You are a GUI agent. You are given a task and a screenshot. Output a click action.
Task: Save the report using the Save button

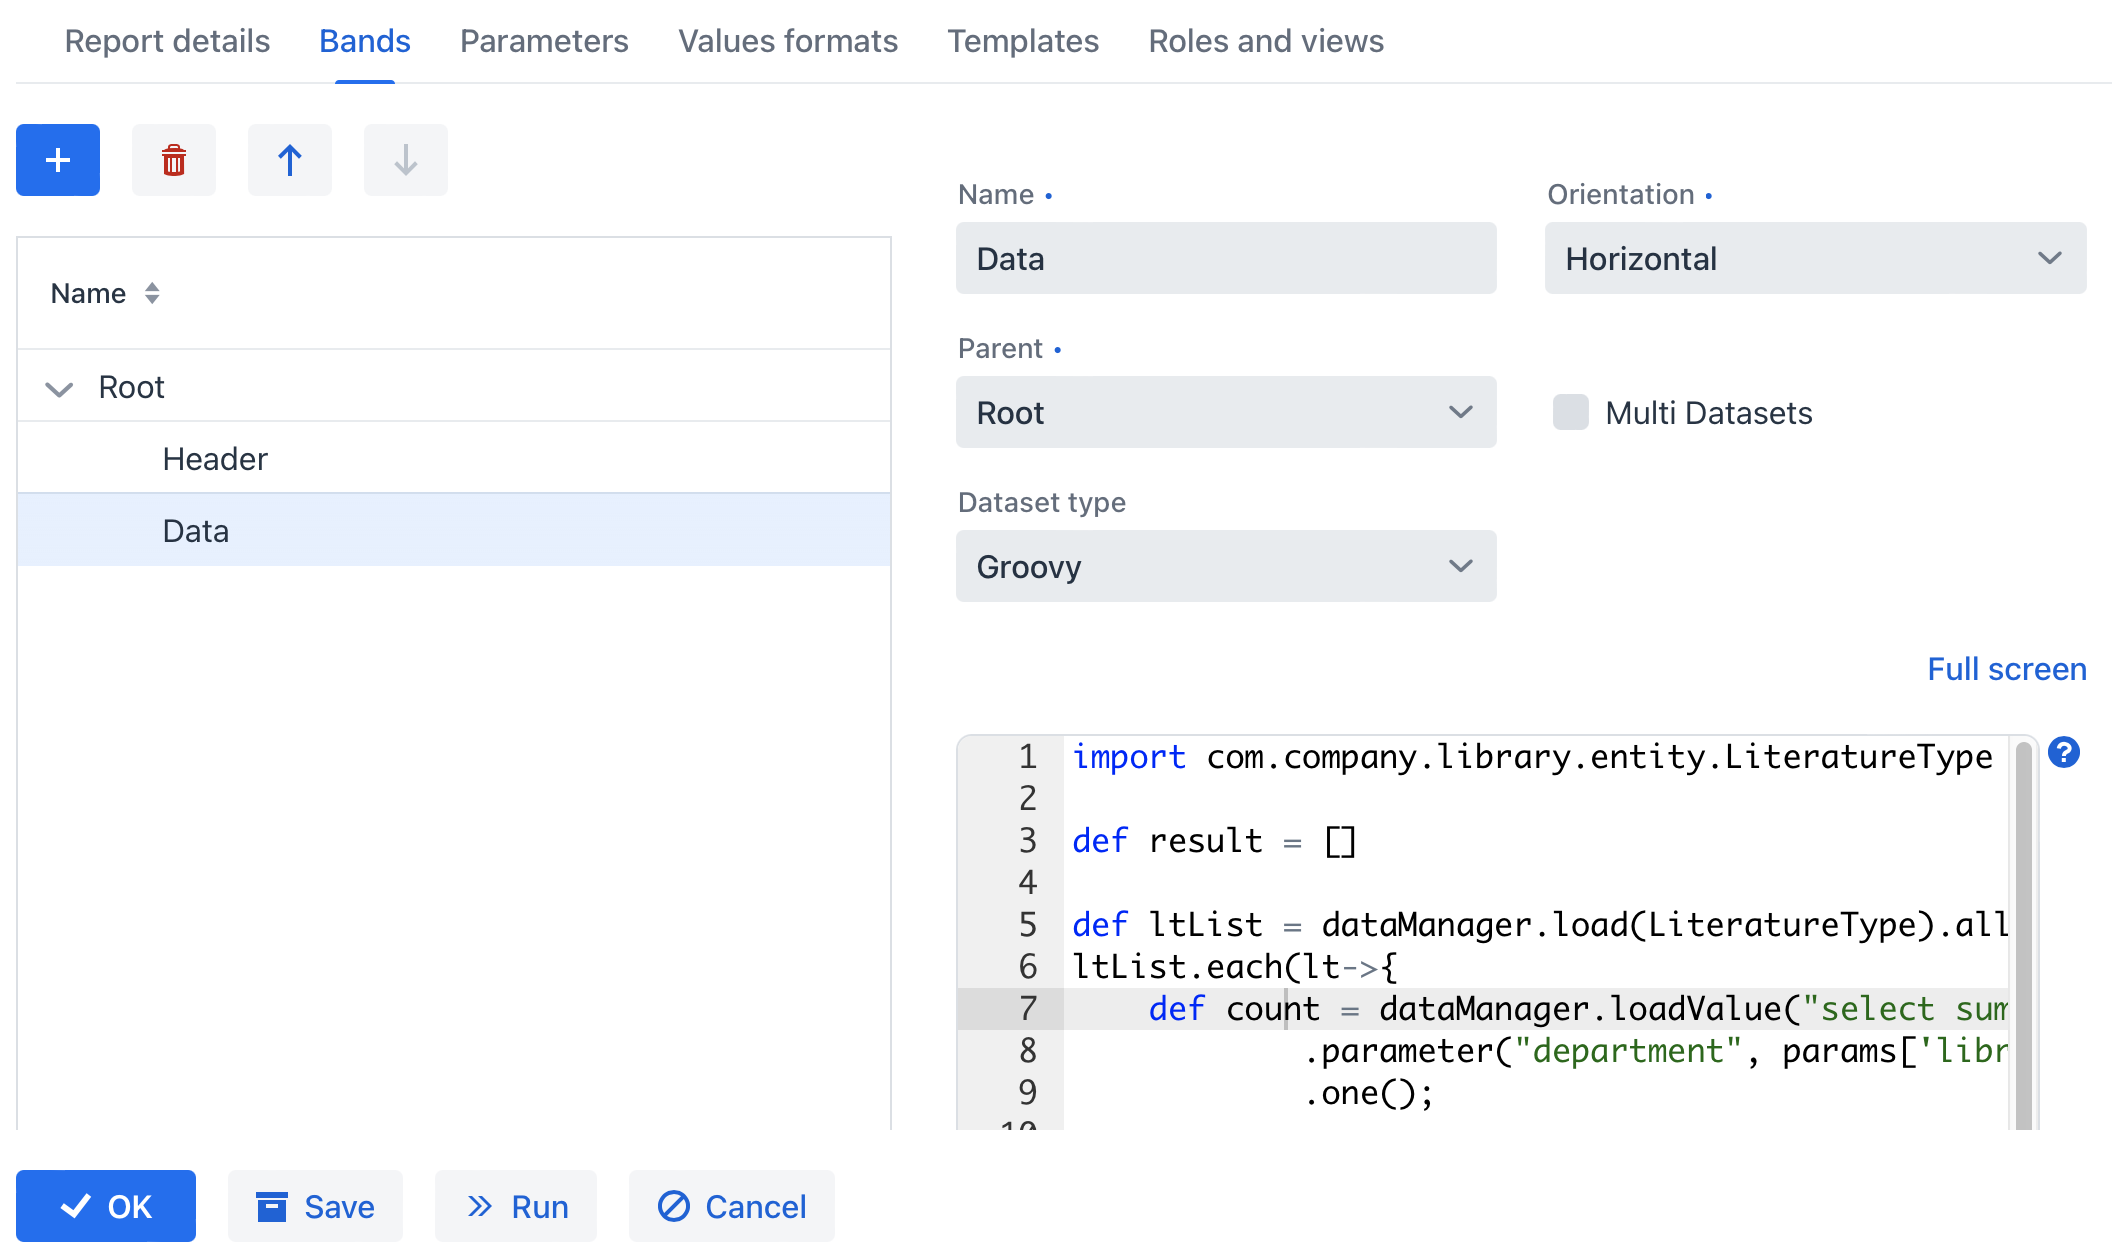point(315,1206)
